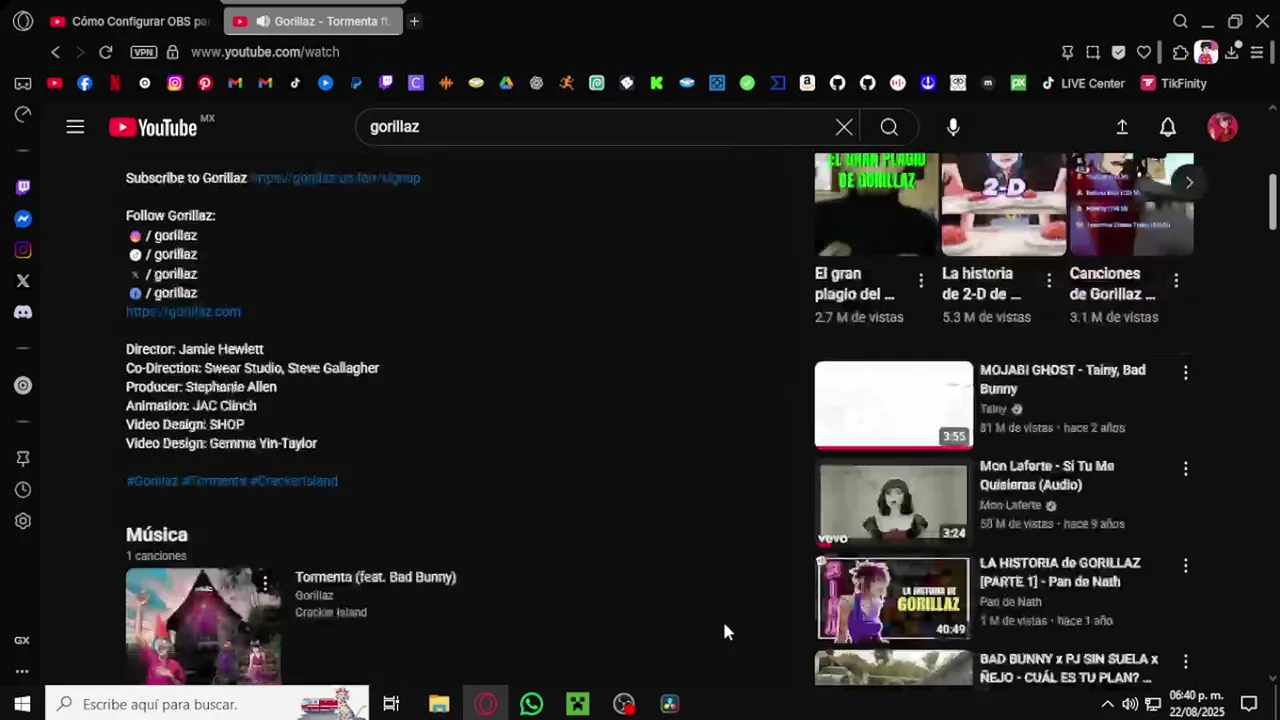Open the TikTok bookmark icon
Screen dimensions: 1280x720
[x=295, y=83]
